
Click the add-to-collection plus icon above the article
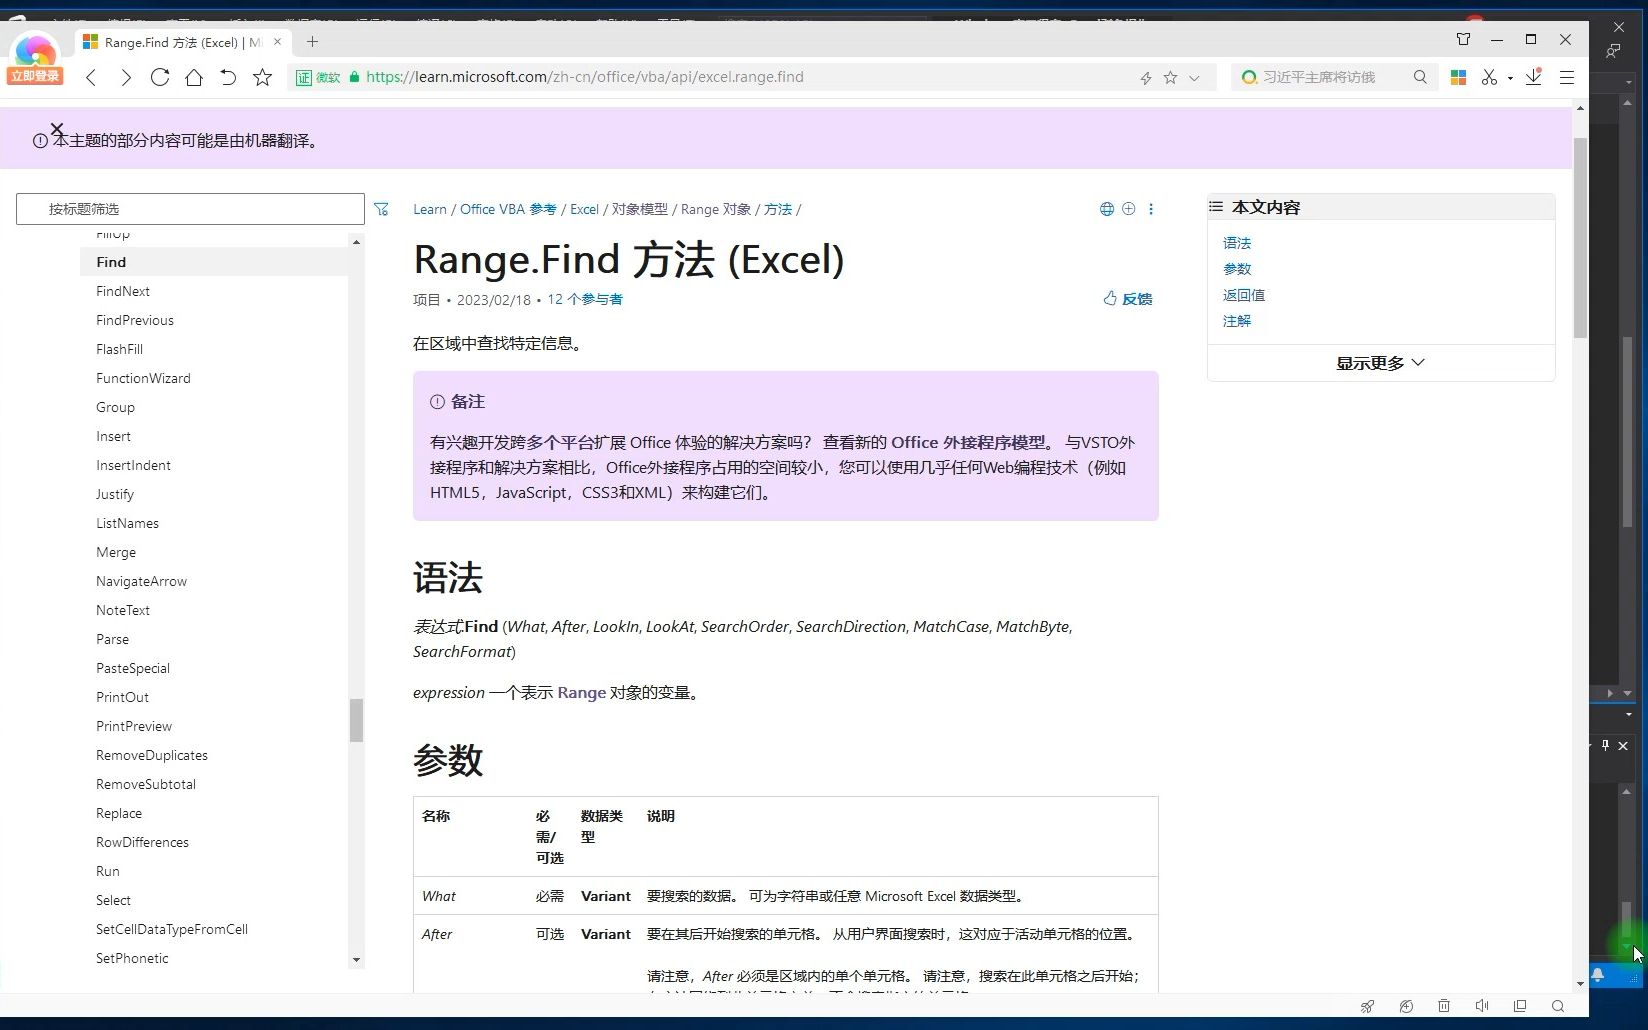pyautogui.click(x=1129, y=208)
